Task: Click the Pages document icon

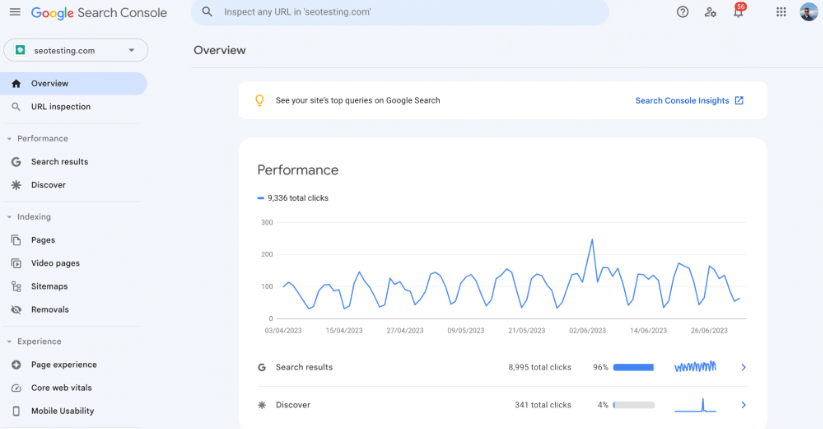Action: point(16,240)
